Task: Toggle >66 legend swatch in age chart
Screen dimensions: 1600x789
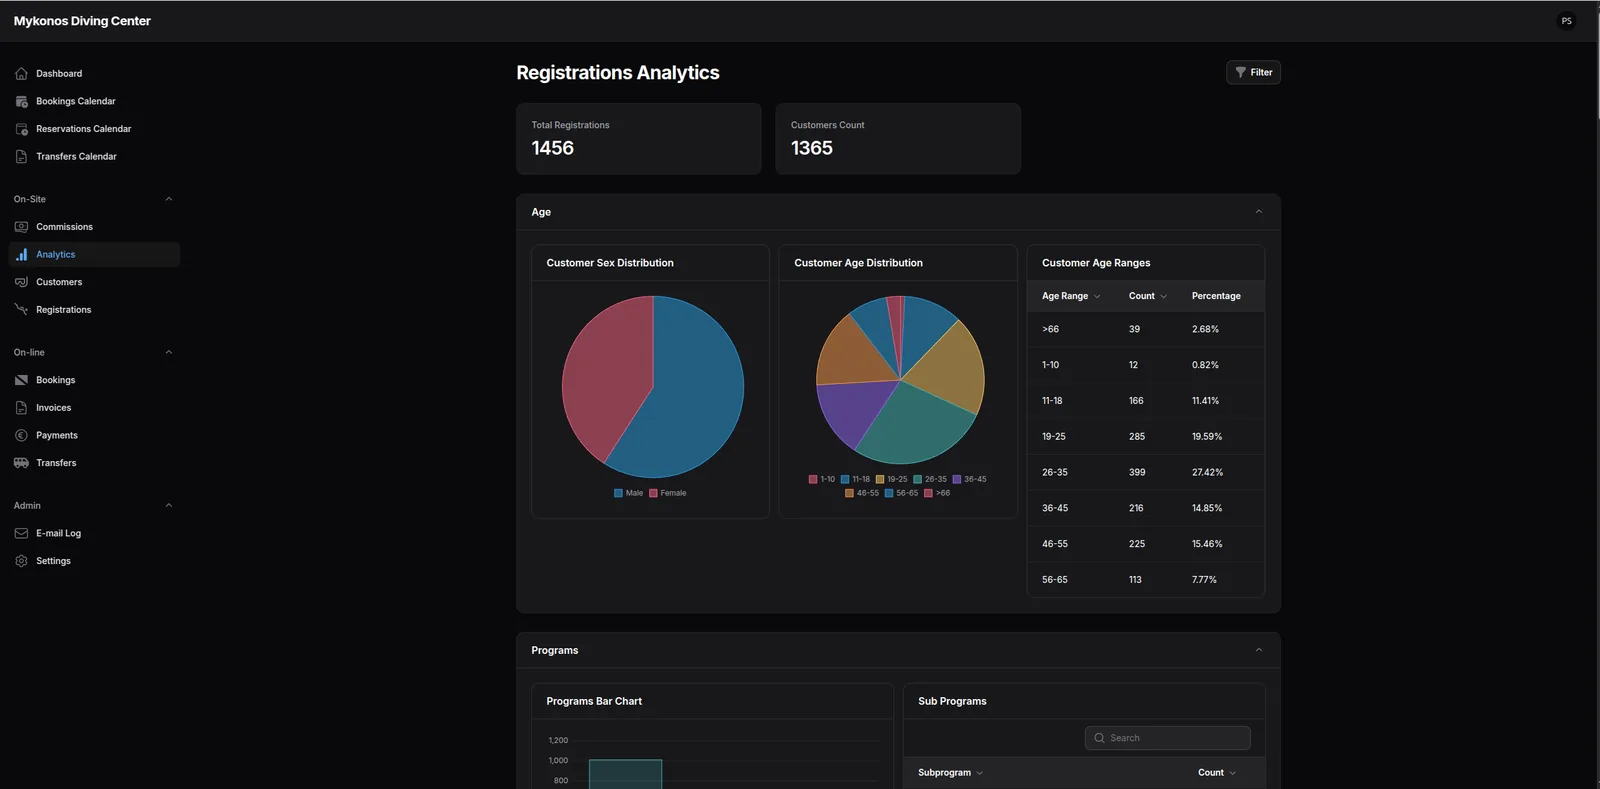Action: (928, 493)
